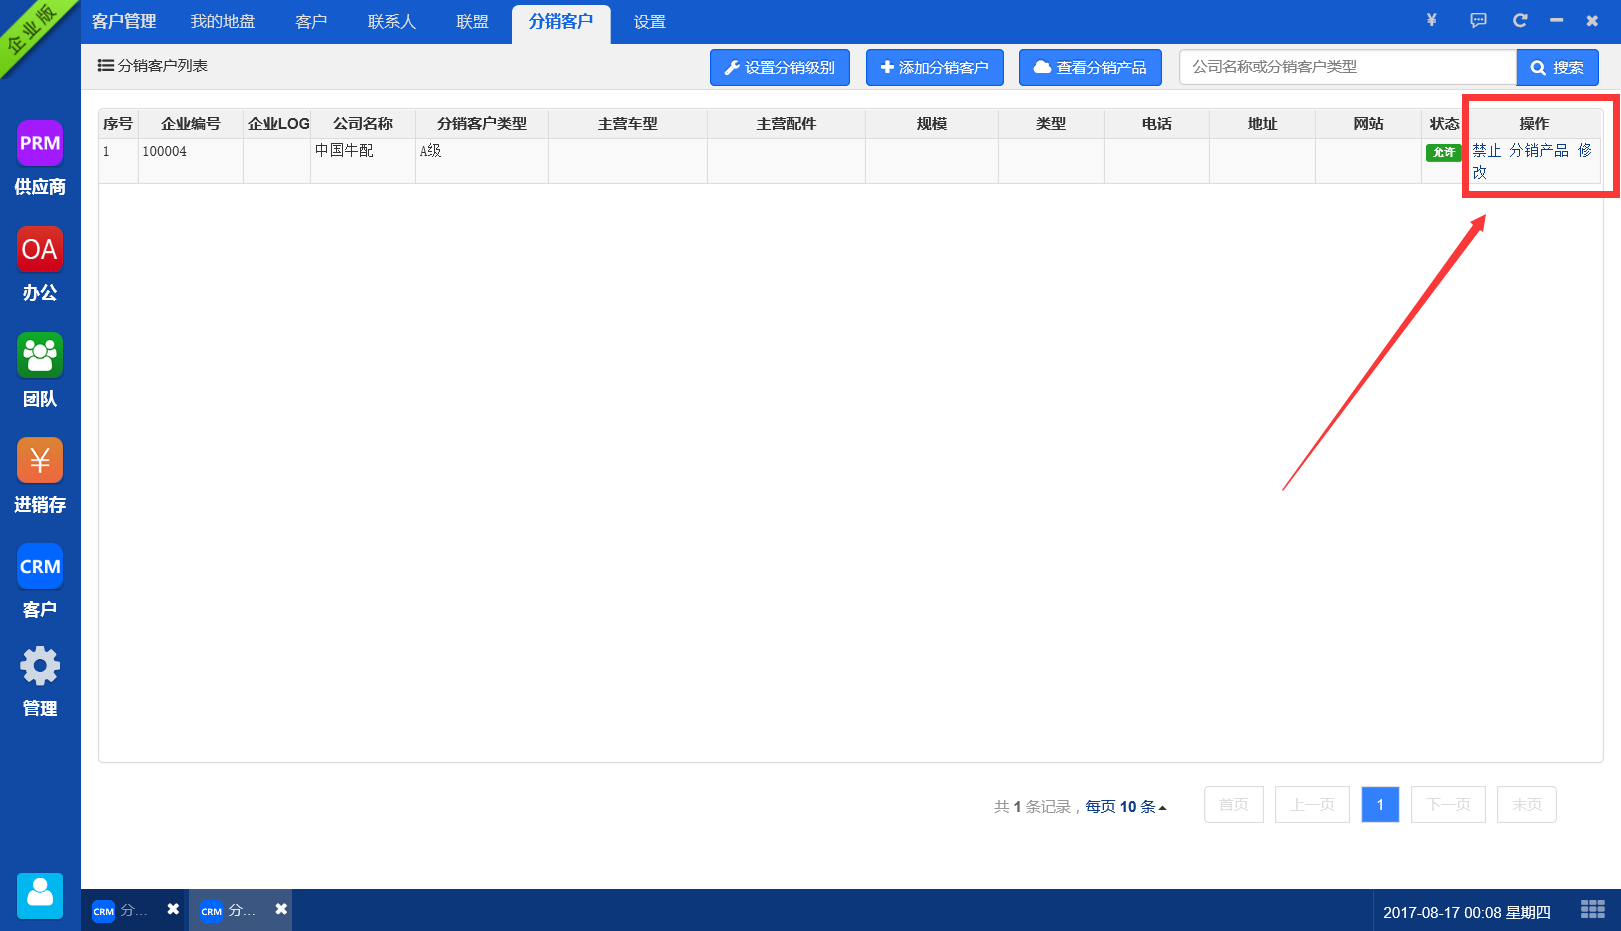The height and width of the screenshot is (931, 1621).
Task: Click the 查看分销产品 button
Action: coord(1090,67)
